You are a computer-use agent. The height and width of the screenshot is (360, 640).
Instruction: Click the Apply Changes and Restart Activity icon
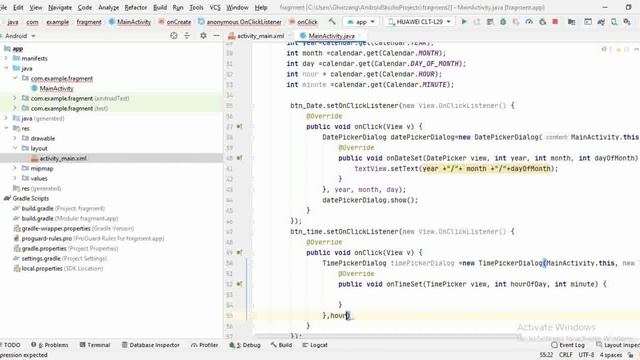click(x=477, y=22)
